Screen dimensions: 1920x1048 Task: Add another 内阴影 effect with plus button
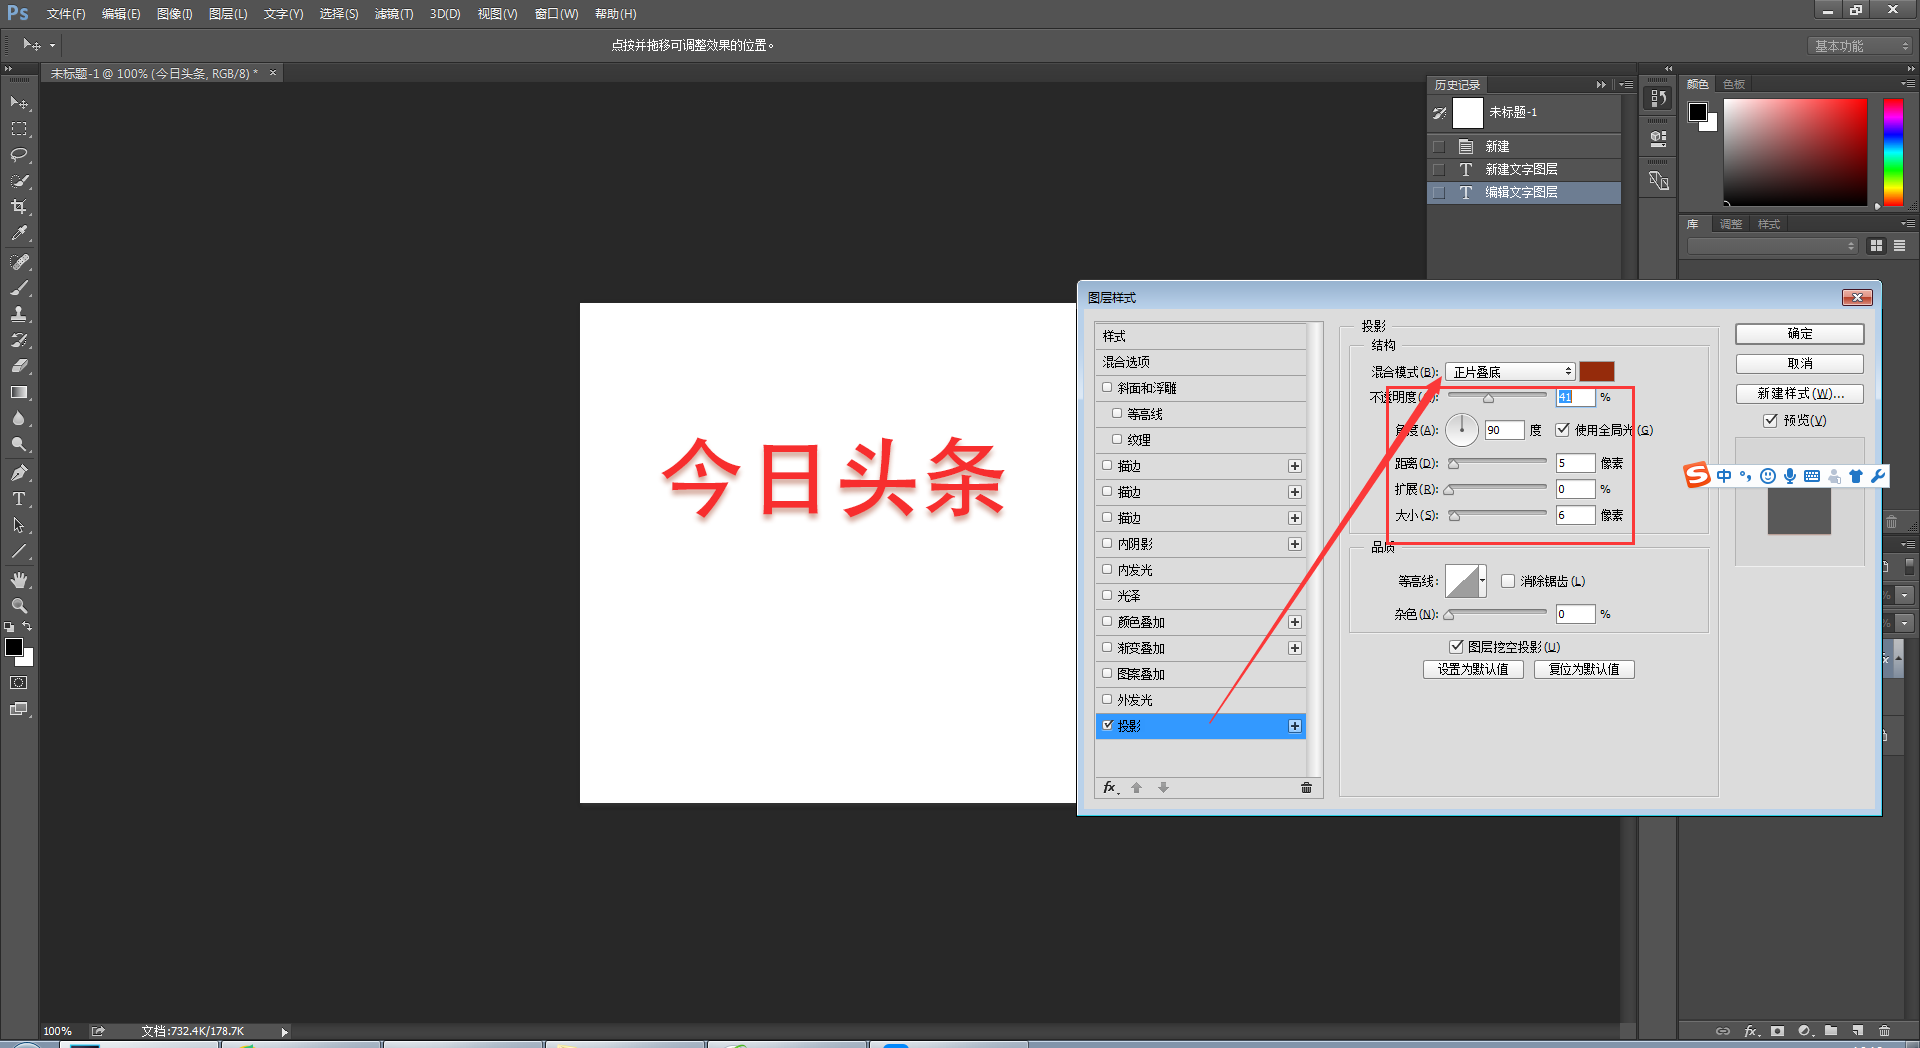[1295, 544]
